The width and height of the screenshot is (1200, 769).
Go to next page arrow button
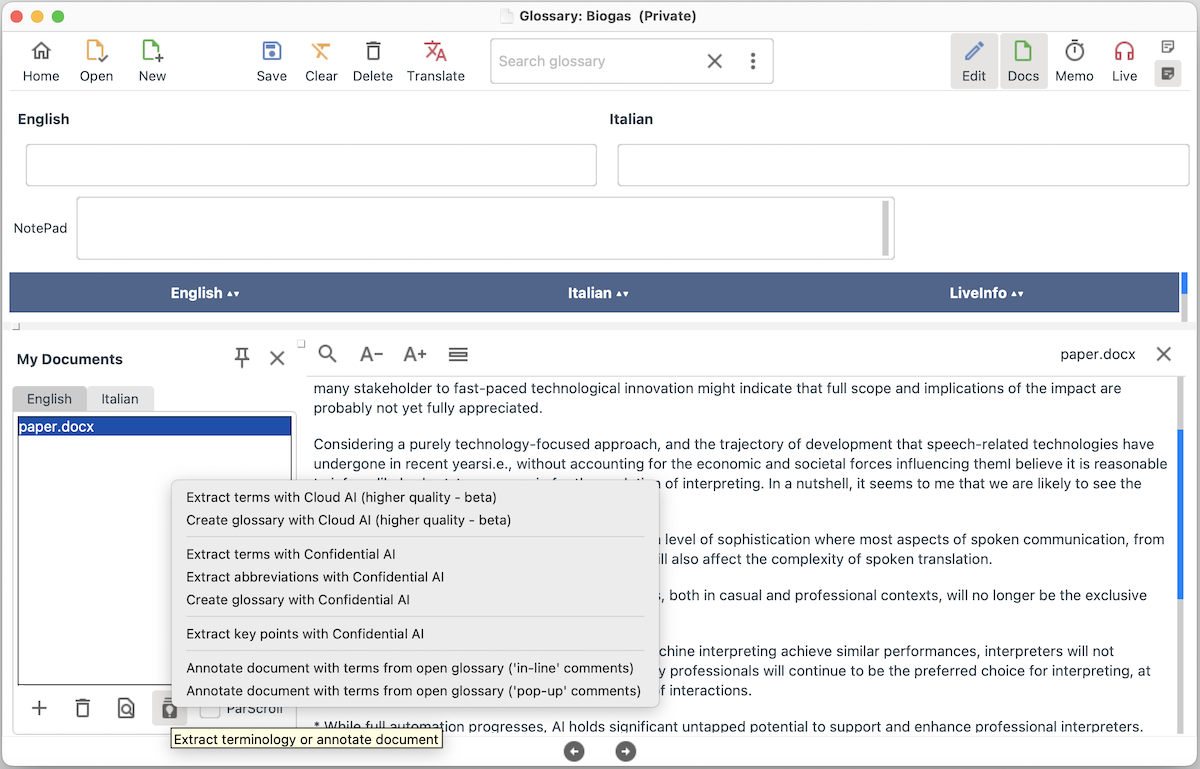pos(625,751)
